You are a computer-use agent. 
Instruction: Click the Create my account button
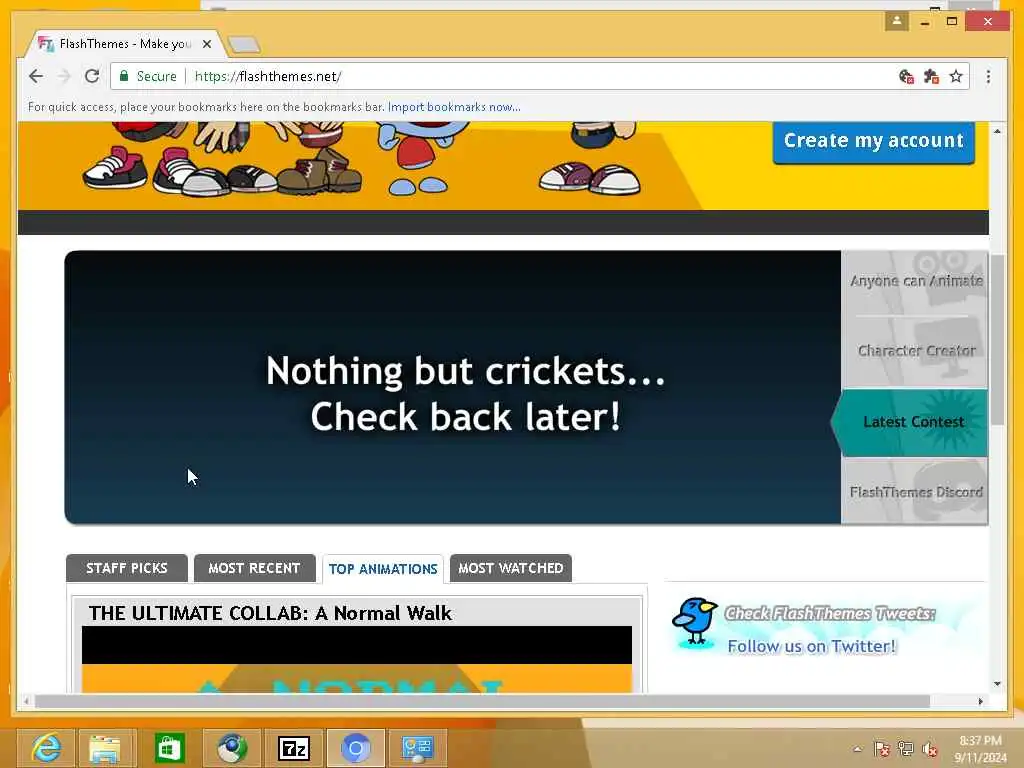click(x=874, y=141)
